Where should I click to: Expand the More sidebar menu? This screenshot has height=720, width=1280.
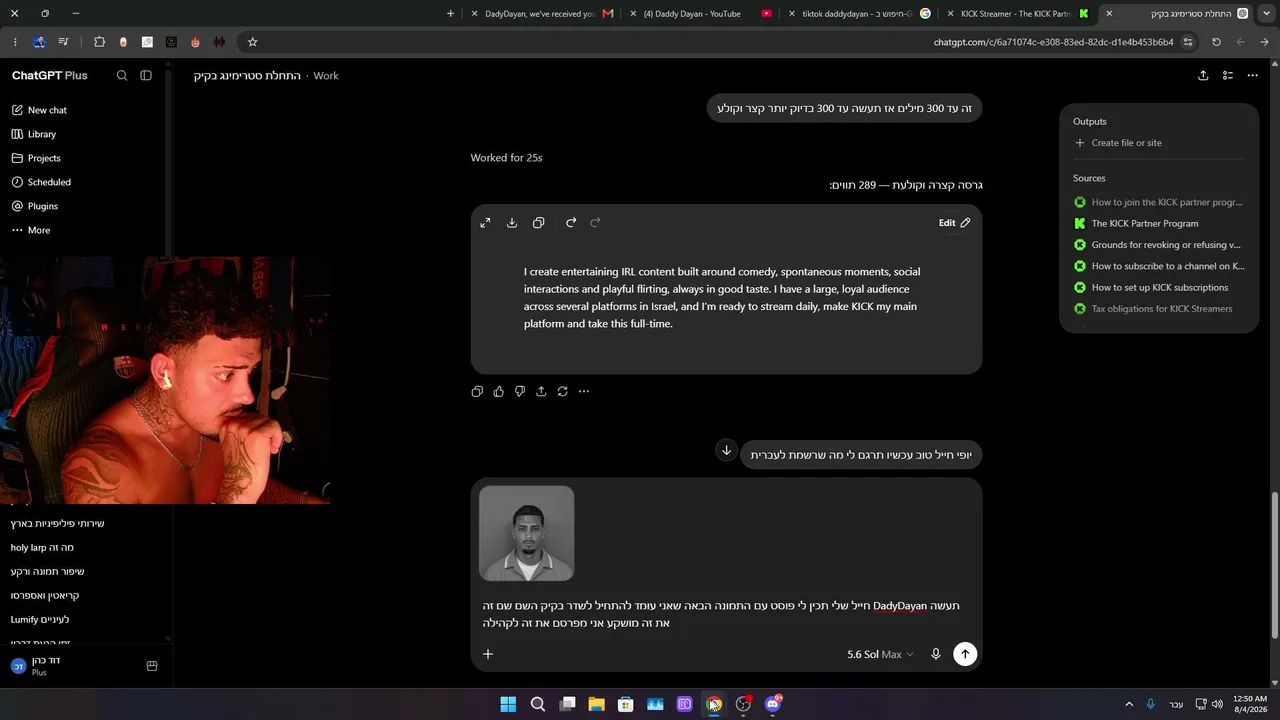click(31, 230)
